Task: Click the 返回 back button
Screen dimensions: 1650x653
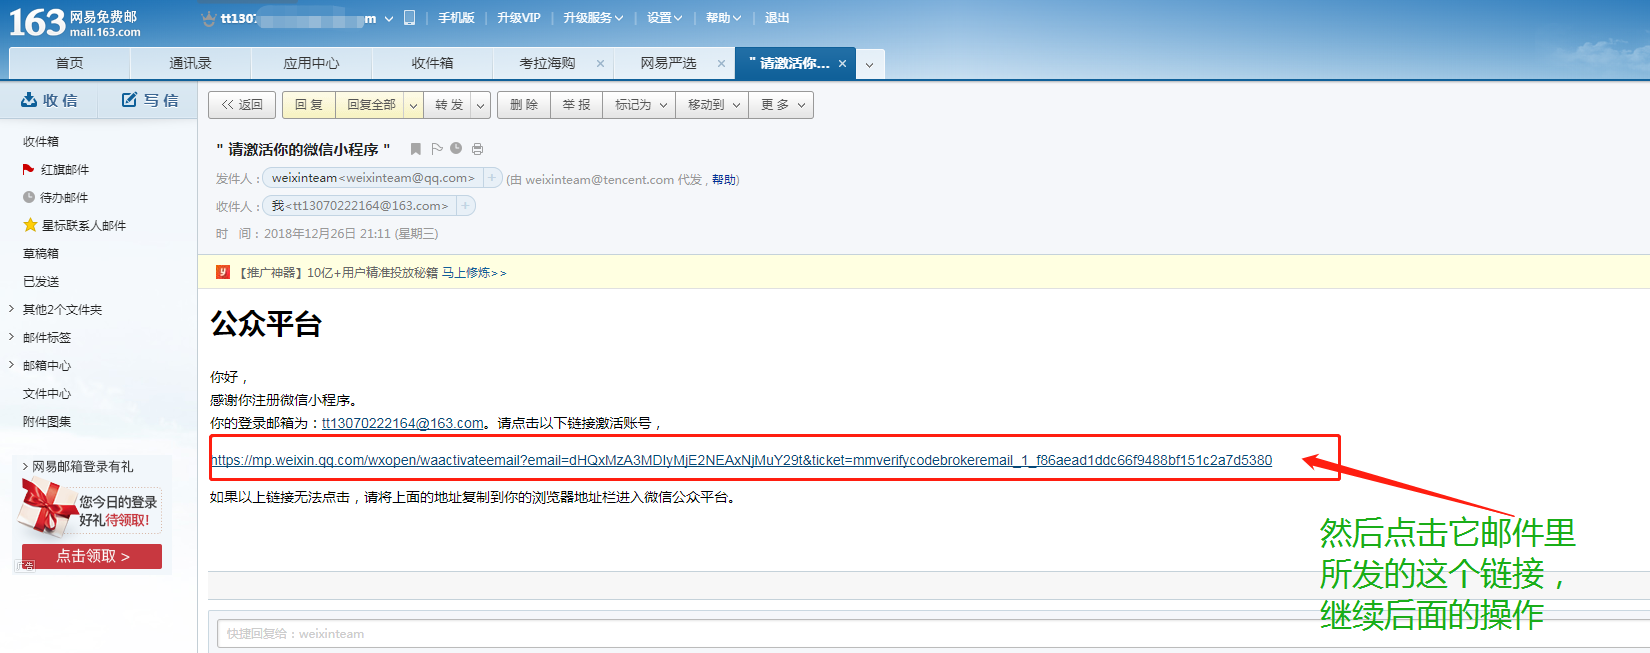Action: click(x=242, y=105)
